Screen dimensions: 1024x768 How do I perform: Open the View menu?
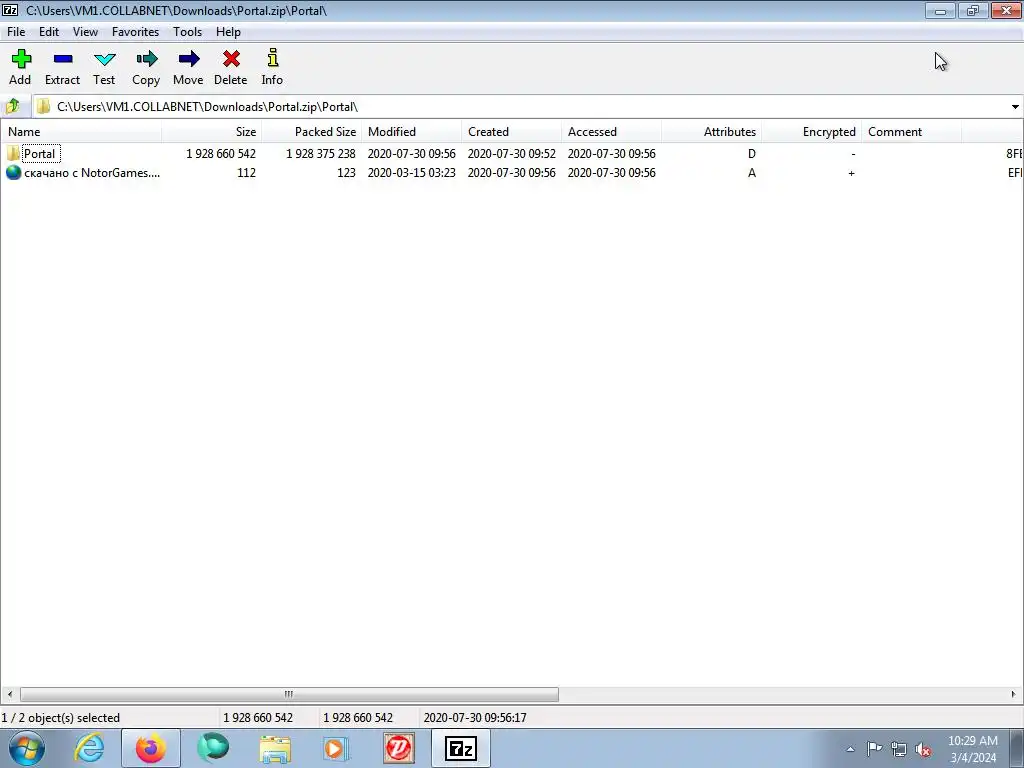(86, 31)
